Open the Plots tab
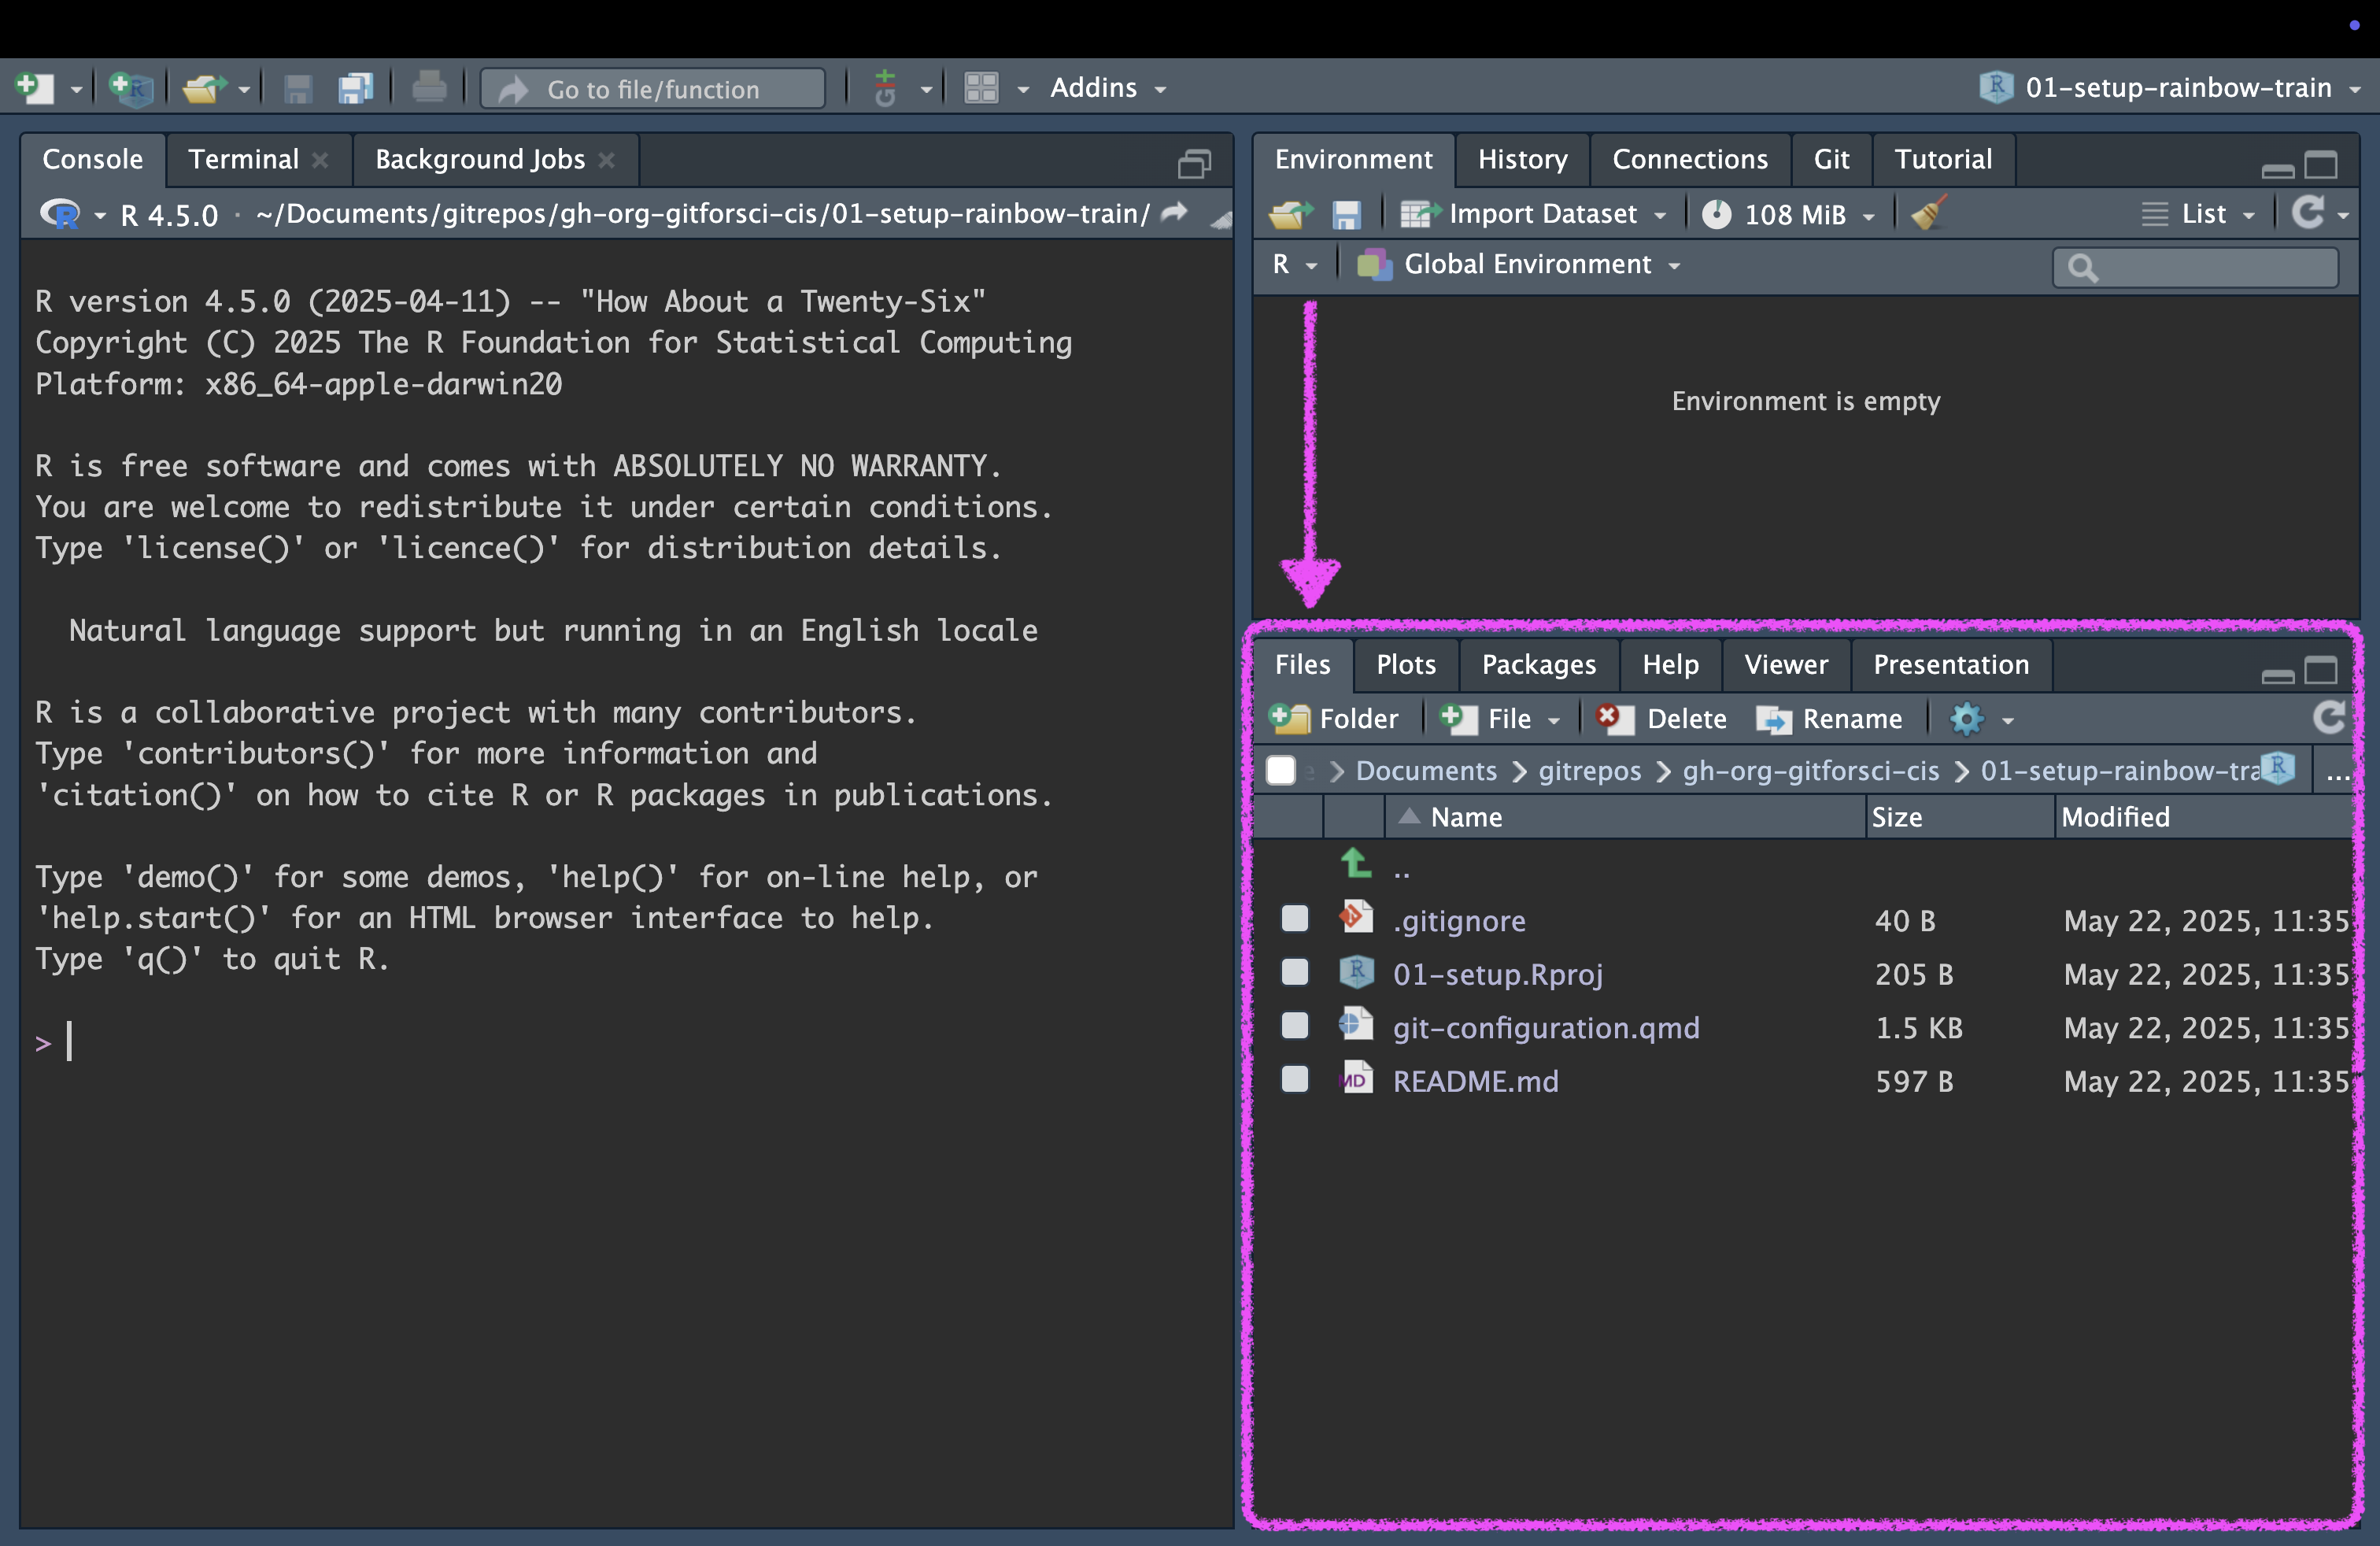 [1405, 664]
